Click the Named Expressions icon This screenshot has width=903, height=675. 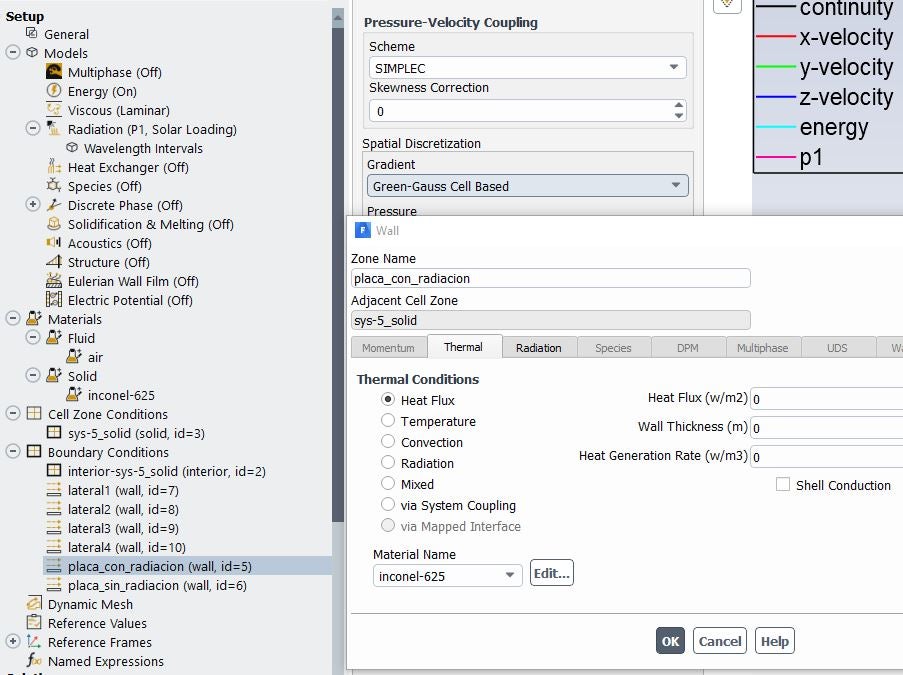(x=34, y=661)
